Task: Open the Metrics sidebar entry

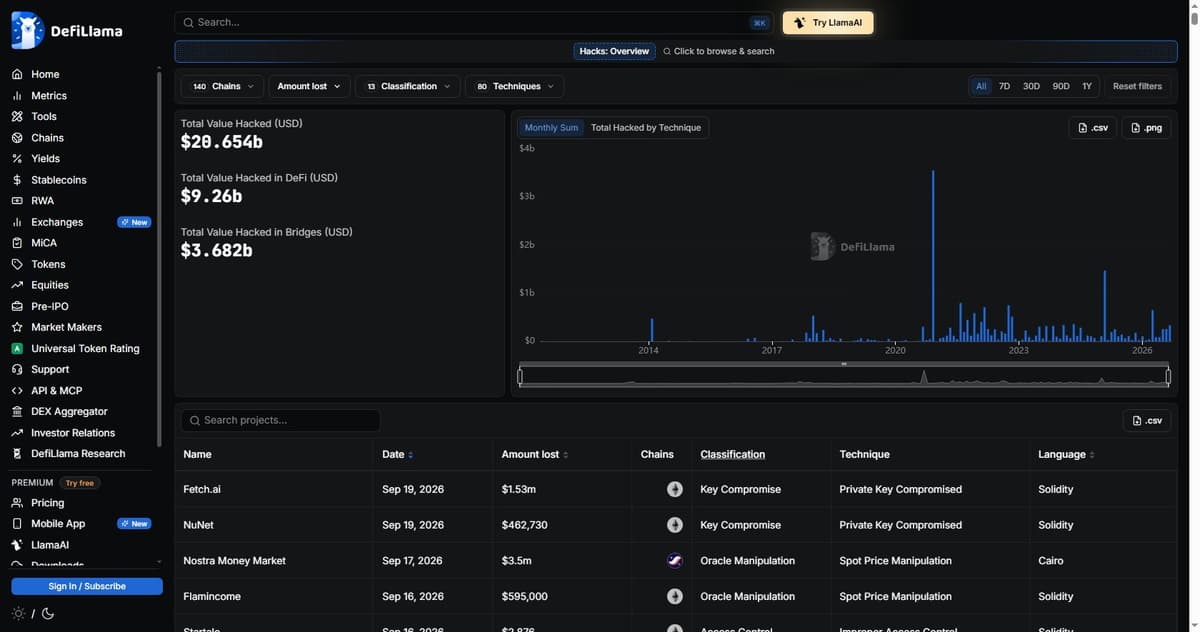Action: point(49,96)
